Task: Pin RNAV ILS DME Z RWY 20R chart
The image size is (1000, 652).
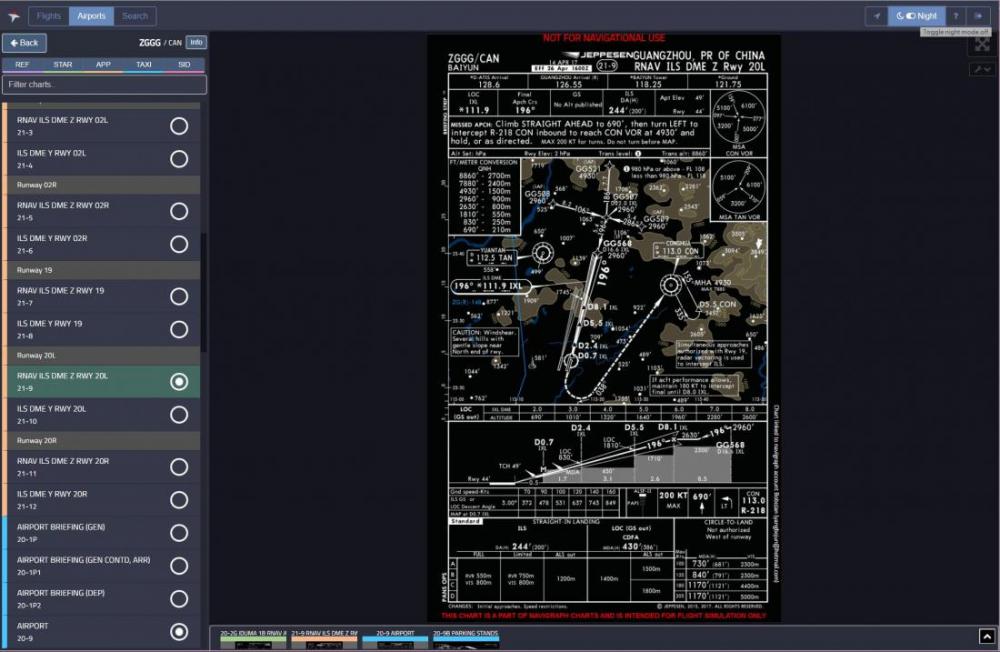Action: pyautogui.click(x=179, y=467)
